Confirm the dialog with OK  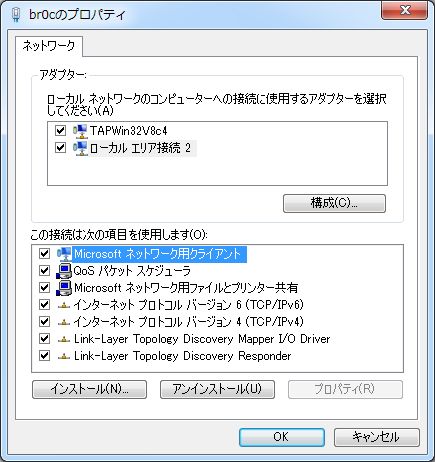click(282, 437)
